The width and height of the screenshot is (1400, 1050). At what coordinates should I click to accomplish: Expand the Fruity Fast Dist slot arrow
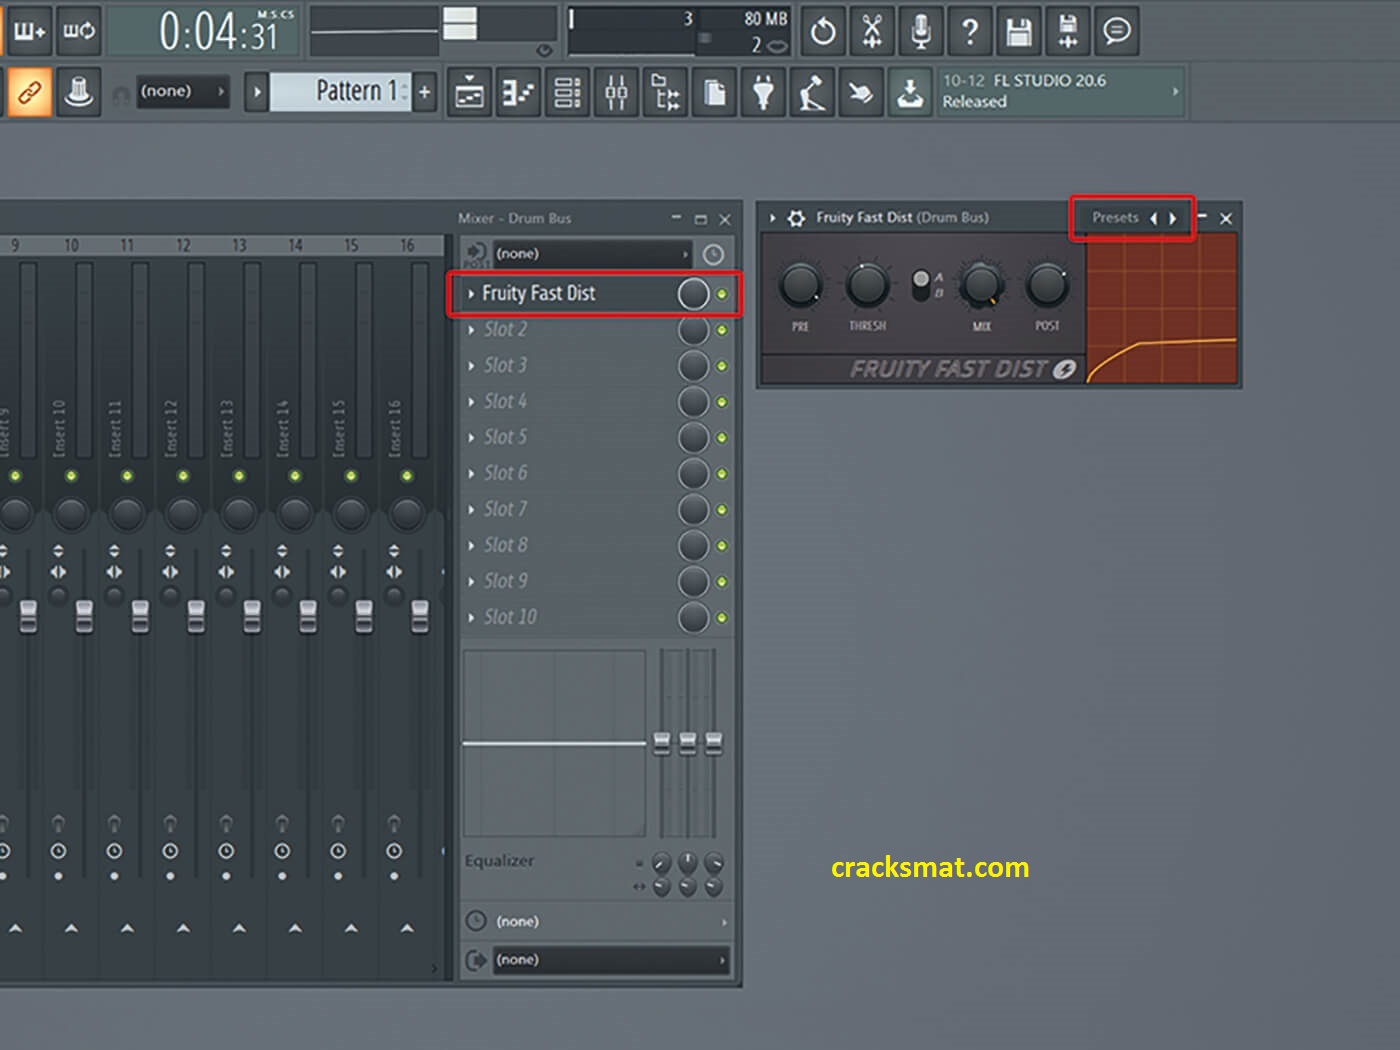[471, 294]
